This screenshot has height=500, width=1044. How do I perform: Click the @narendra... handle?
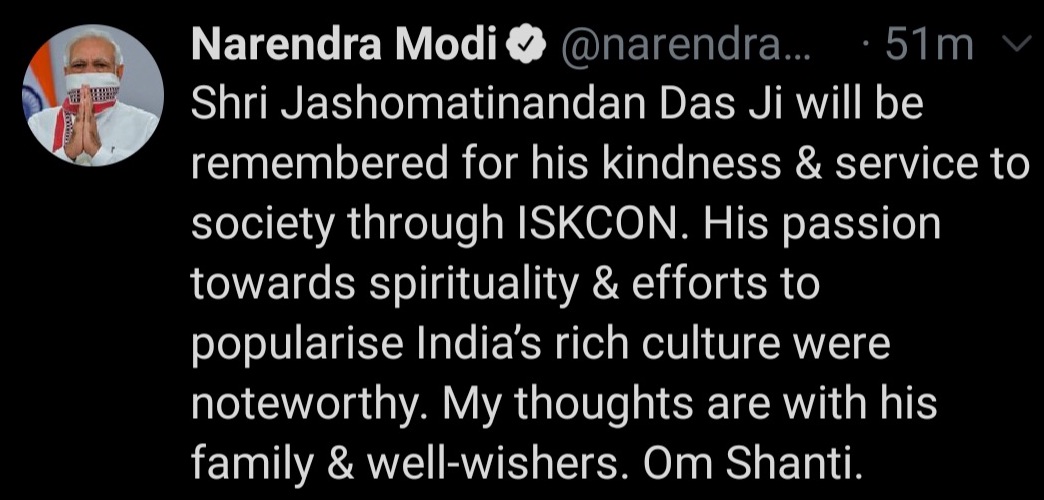click(x=686, y=48)
